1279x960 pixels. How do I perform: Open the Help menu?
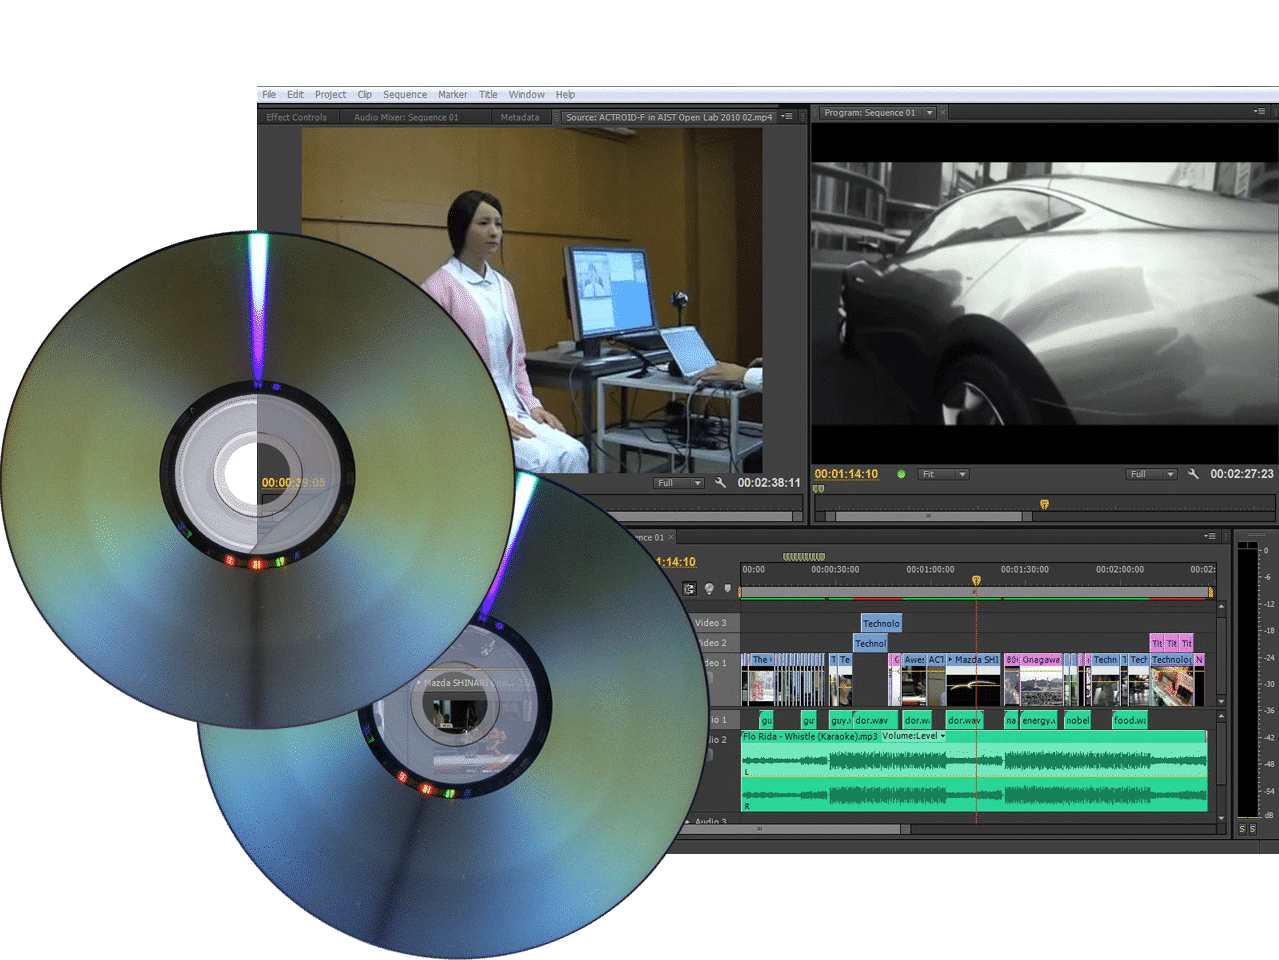coord(565,95)
